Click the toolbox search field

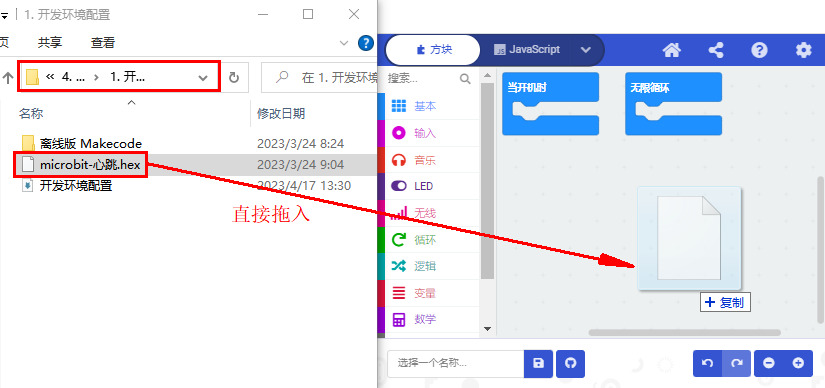422,78
